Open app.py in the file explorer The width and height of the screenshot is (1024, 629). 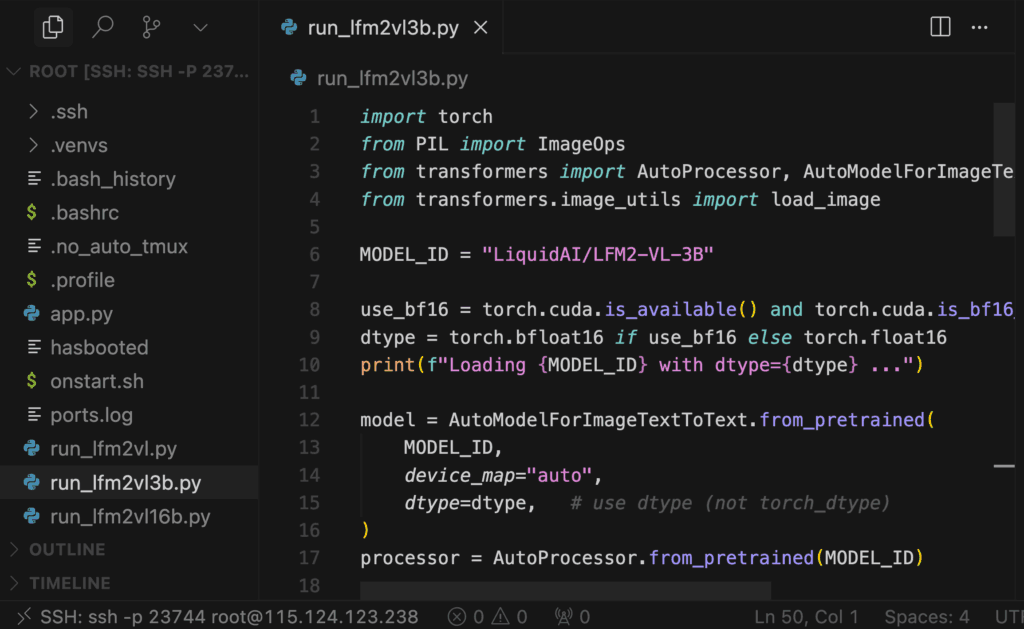81,314
